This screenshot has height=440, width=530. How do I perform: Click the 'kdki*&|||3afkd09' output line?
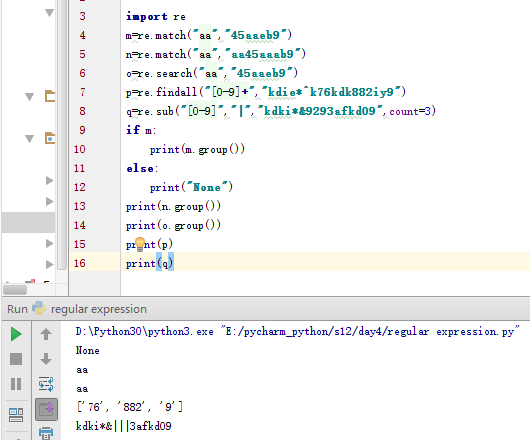click(124, 426)
